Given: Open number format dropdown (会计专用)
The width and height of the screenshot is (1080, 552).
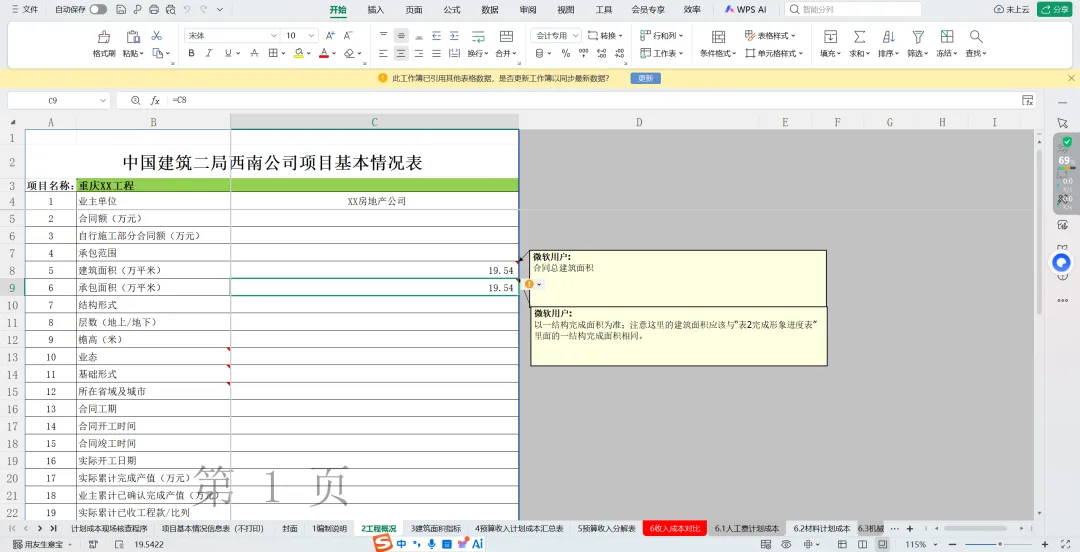Looking at the screenshot, I should [x=574, y=36].
